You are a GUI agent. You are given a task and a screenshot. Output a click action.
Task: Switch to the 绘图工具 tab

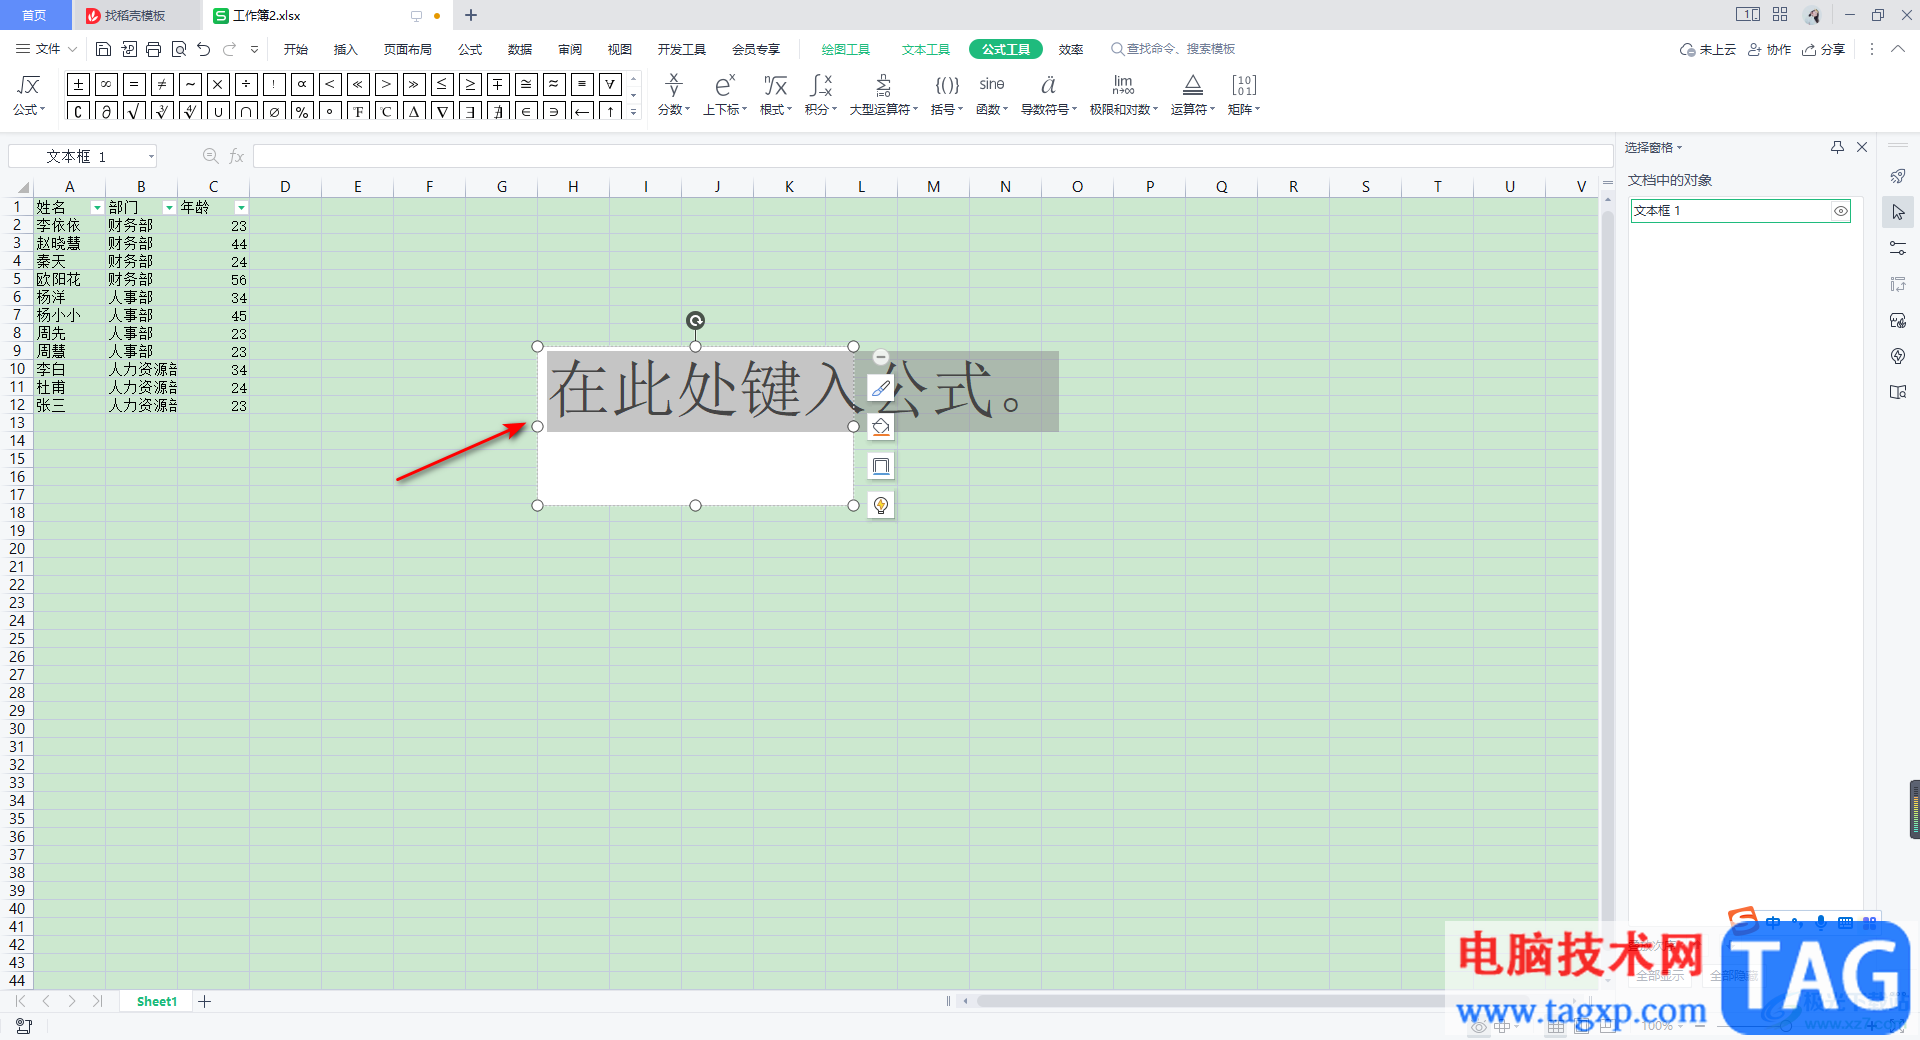[846, 49]
